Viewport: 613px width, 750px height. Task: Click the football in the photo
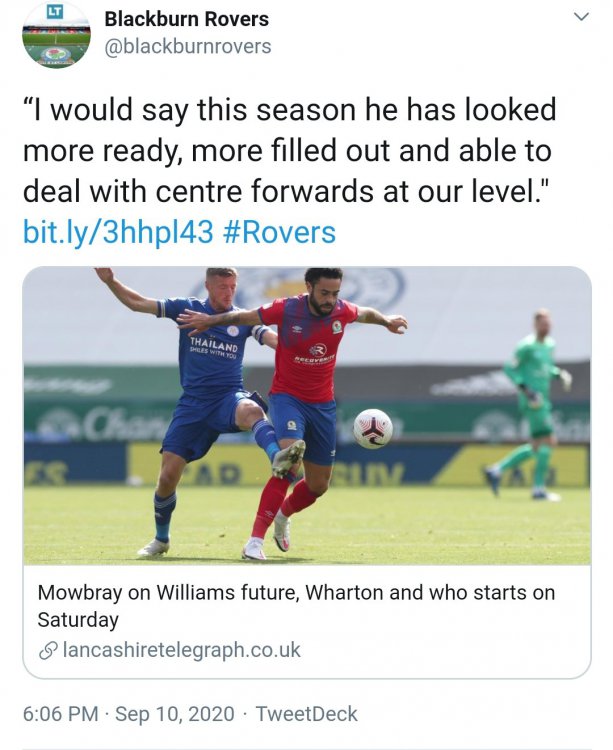pos(373,428)
